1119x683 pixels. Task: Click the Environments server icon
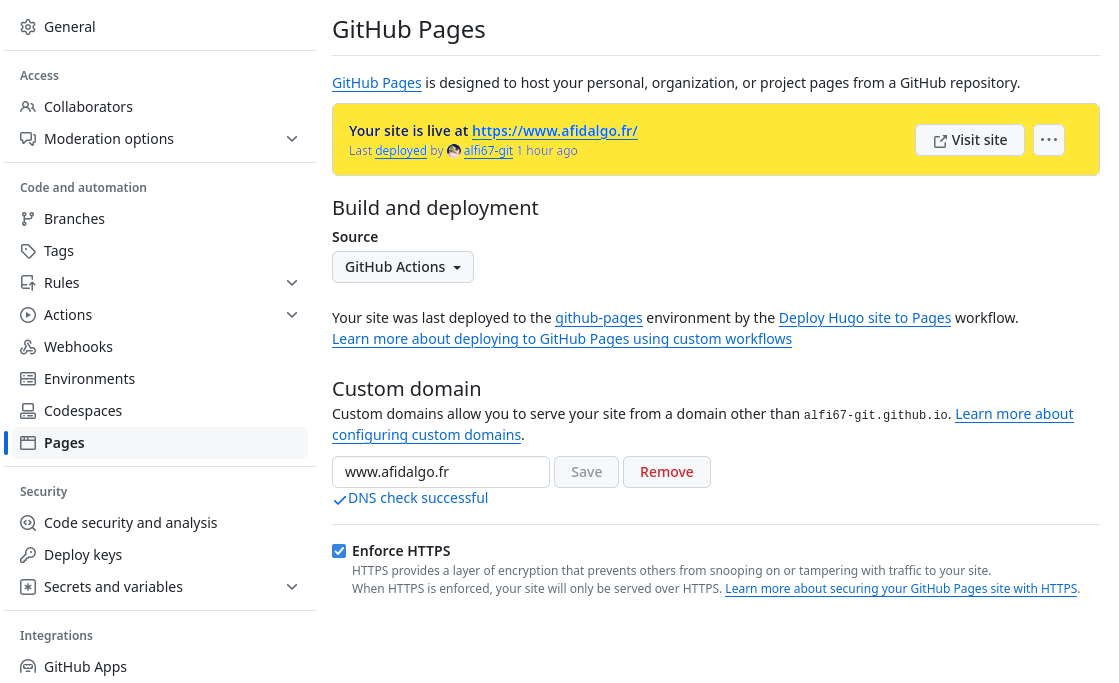[28, 379]
